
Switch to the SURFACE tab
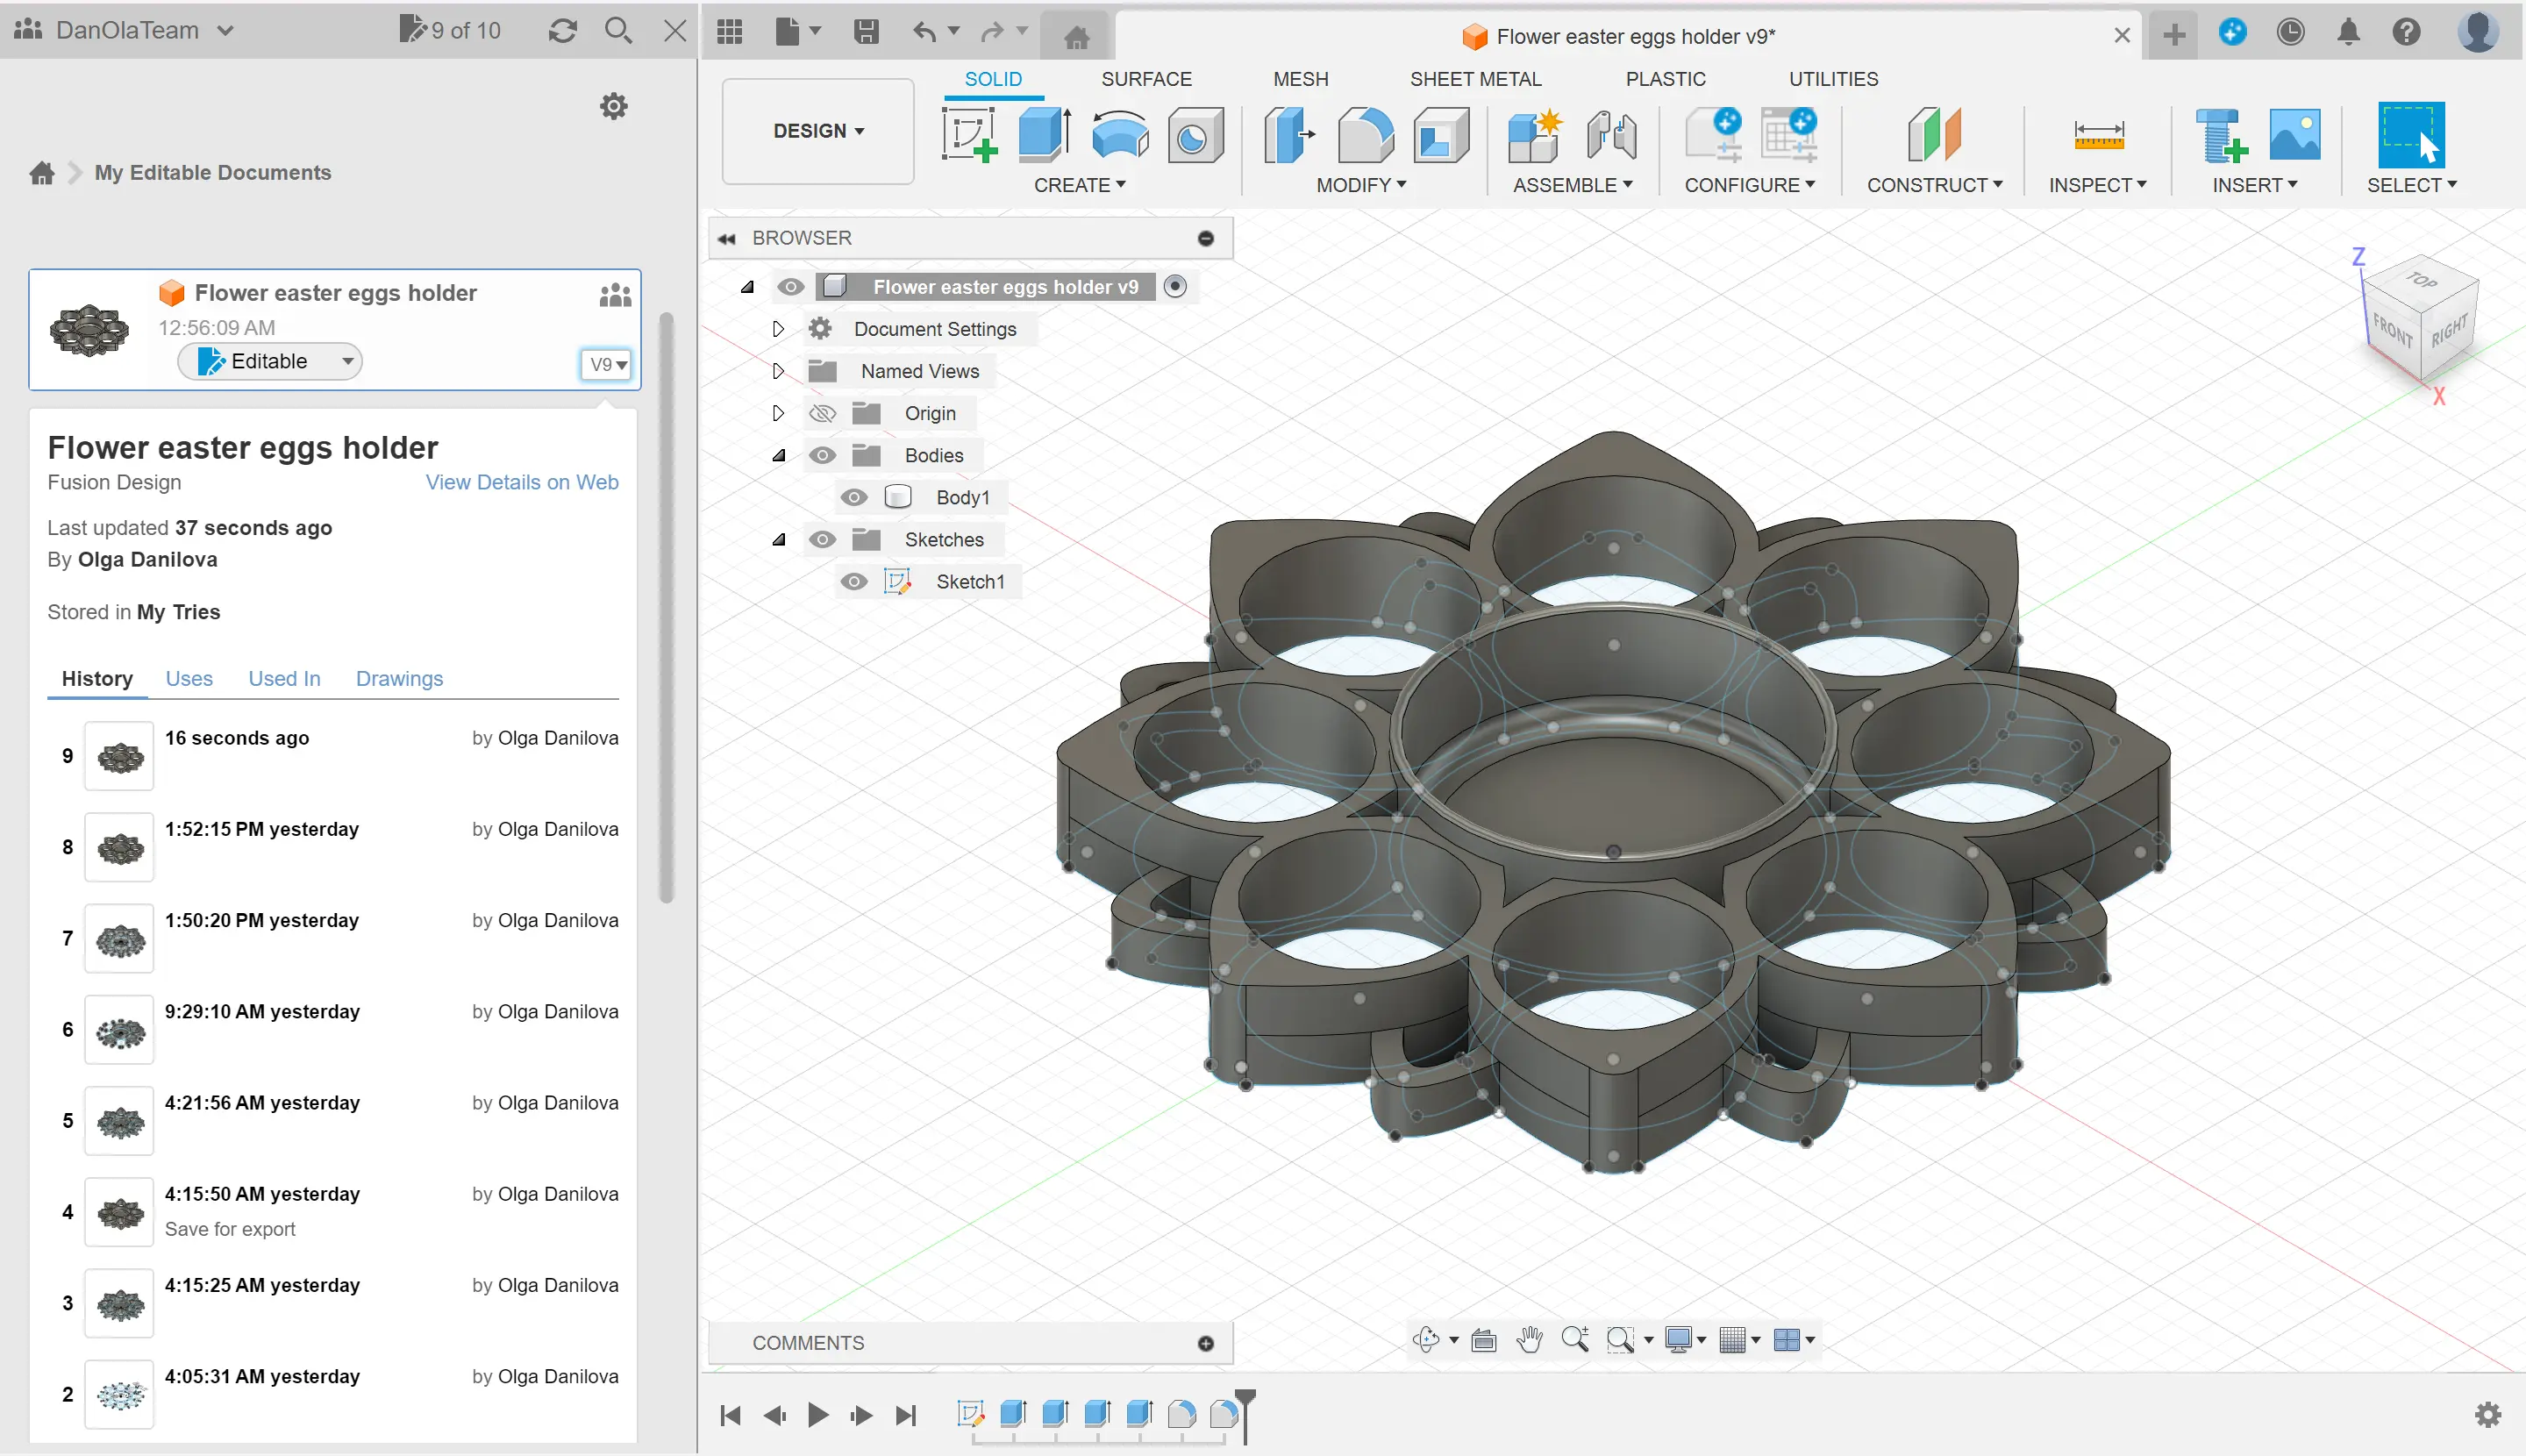tap(1145, 79)
